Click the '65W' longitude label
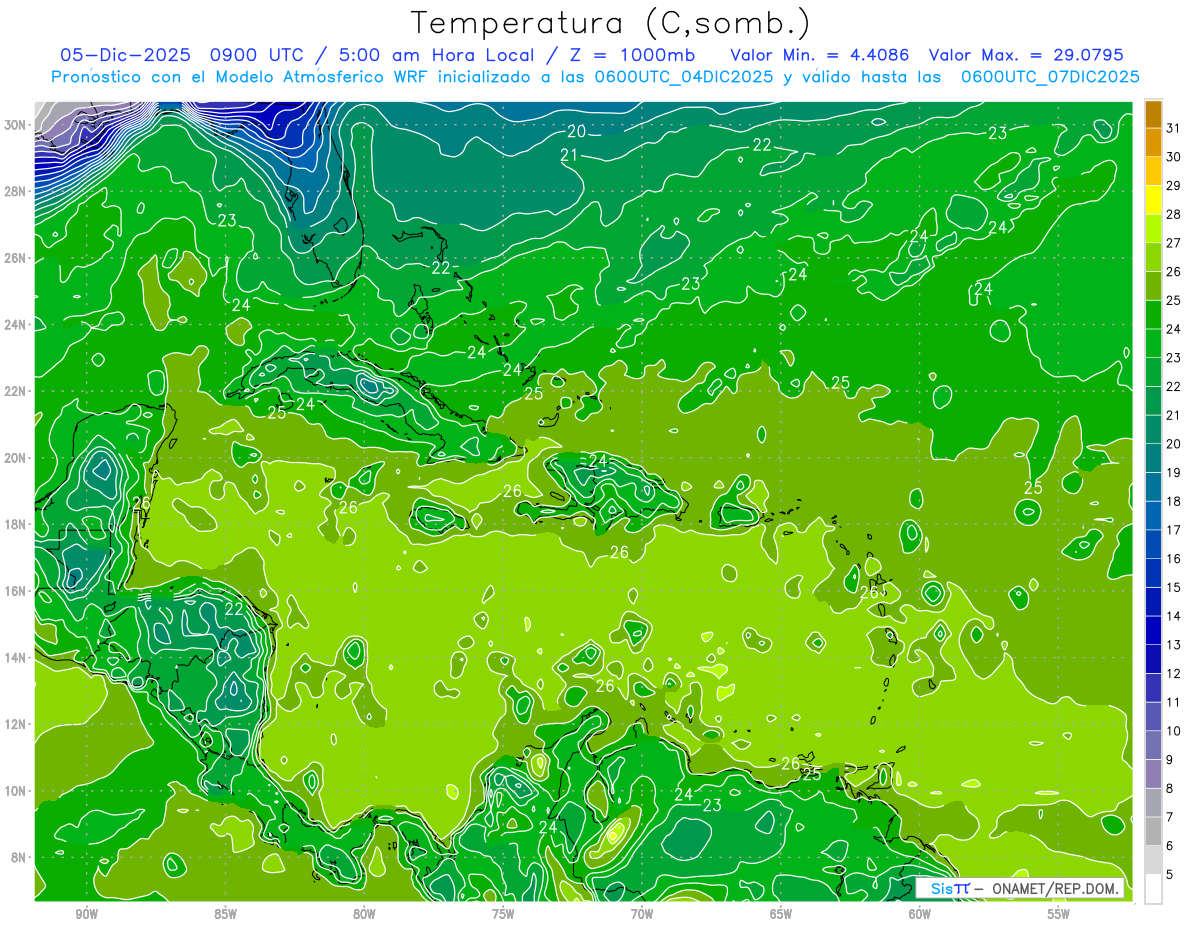 click(781, 914)
